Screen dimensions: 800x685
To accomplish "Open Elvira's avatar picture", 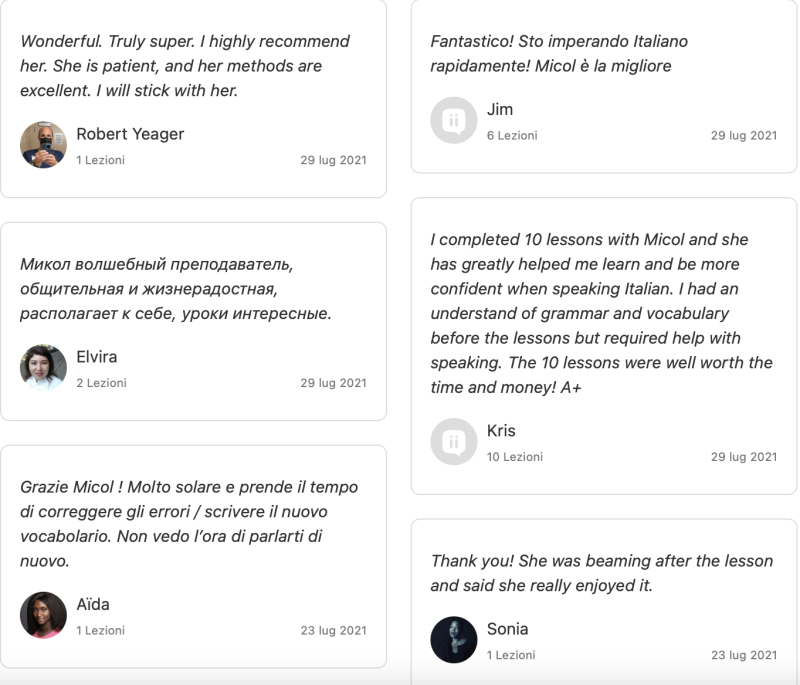I will pos(43,368).
